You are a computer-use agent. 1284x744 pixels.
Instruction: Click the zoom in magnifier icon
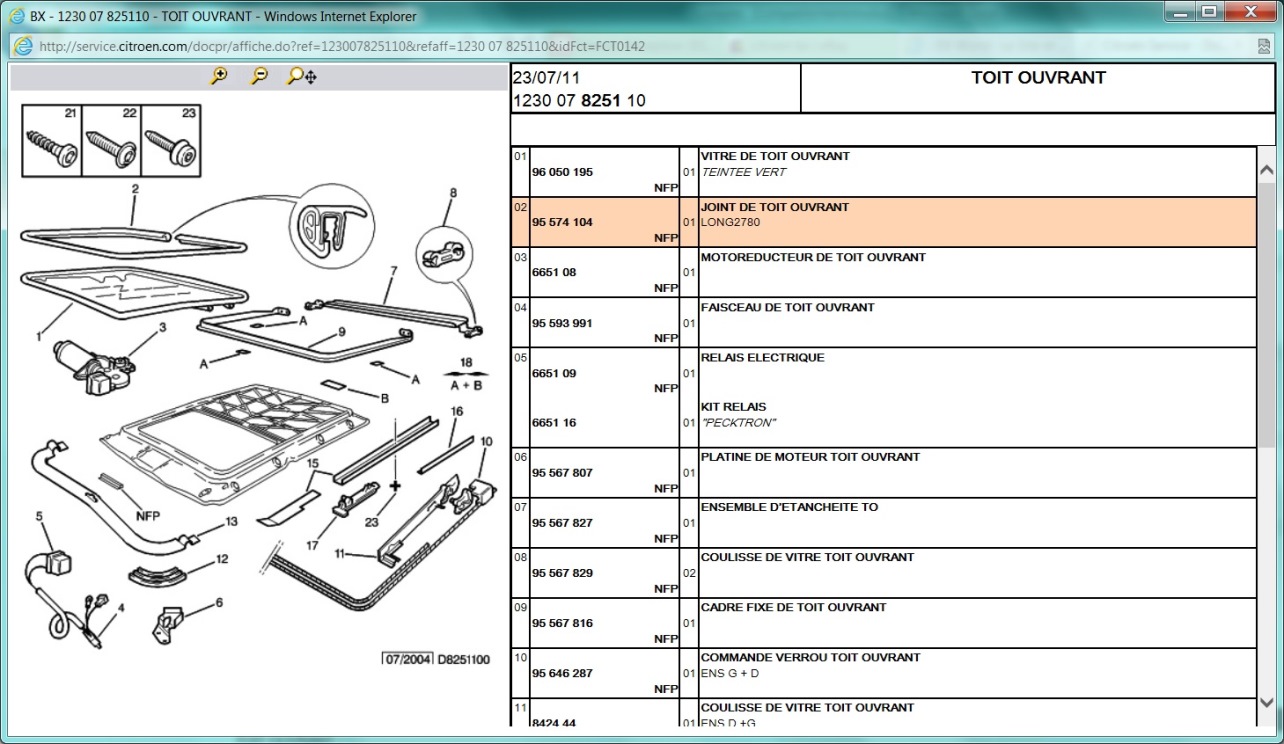[218, 76]
